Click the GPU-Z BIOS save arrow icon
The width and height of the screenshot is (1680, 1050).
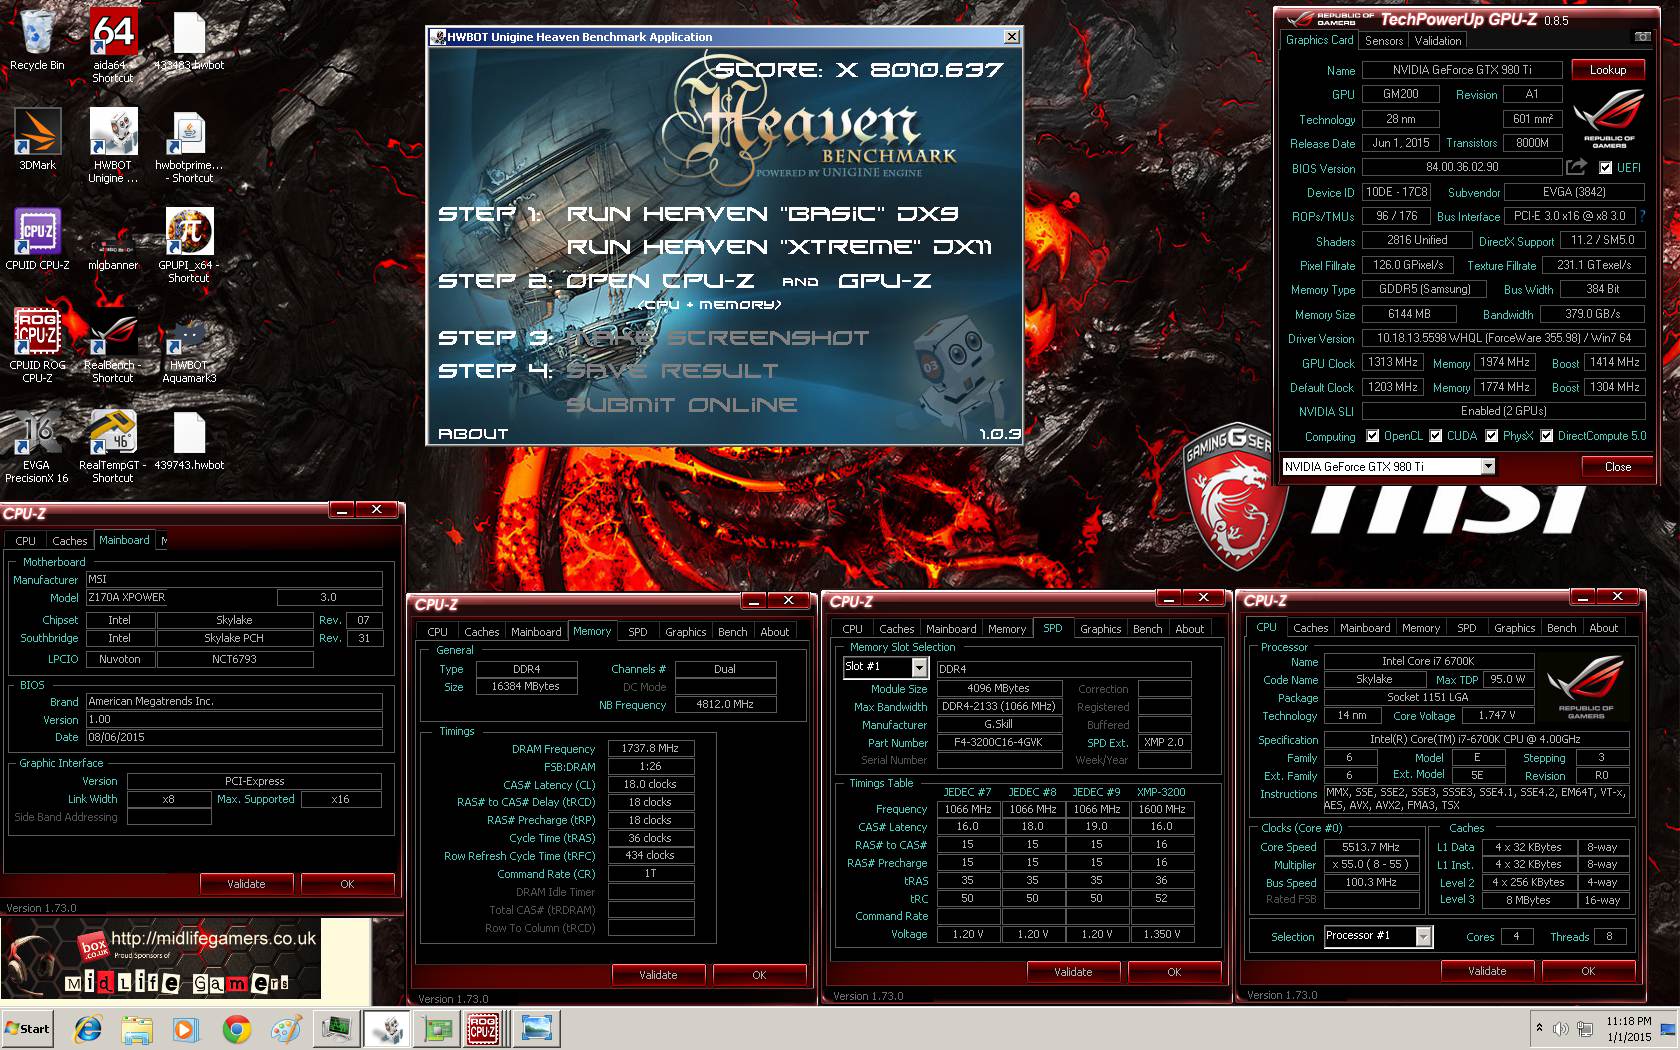1577,167
